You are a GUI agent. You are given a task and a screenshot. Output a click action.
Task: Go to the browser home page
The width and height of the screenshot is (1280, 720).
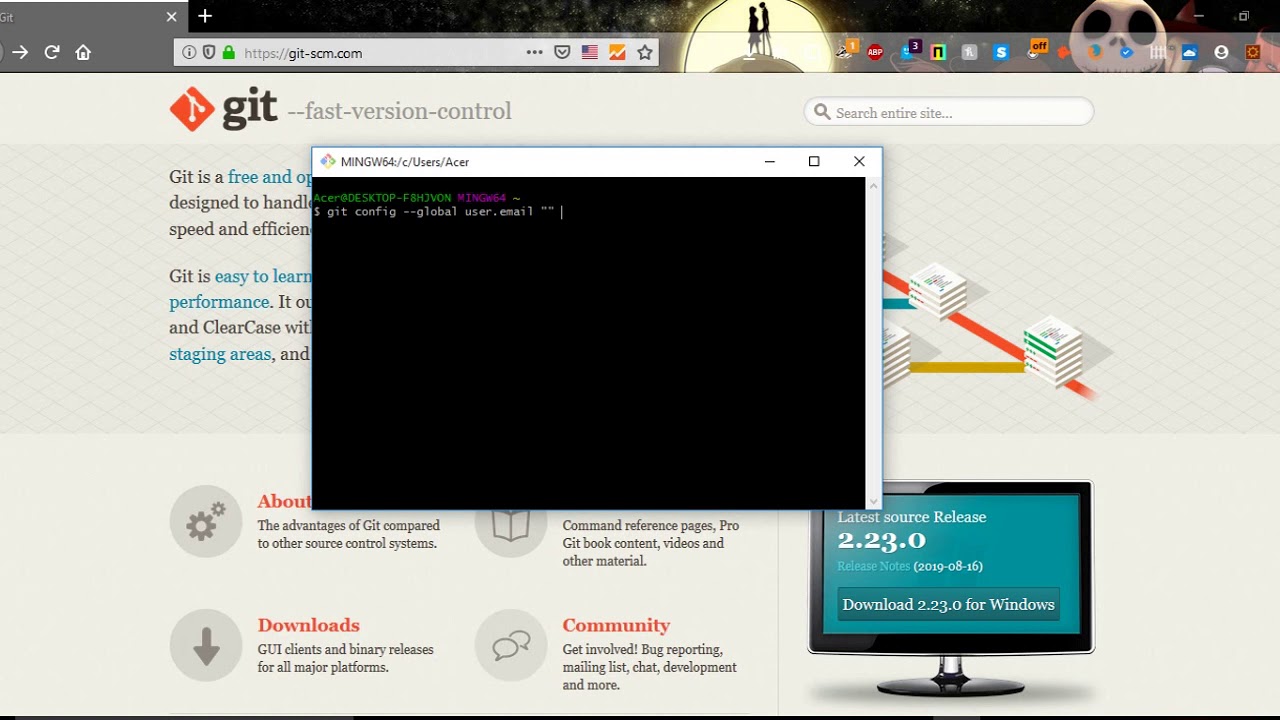[x=83, y=53]
